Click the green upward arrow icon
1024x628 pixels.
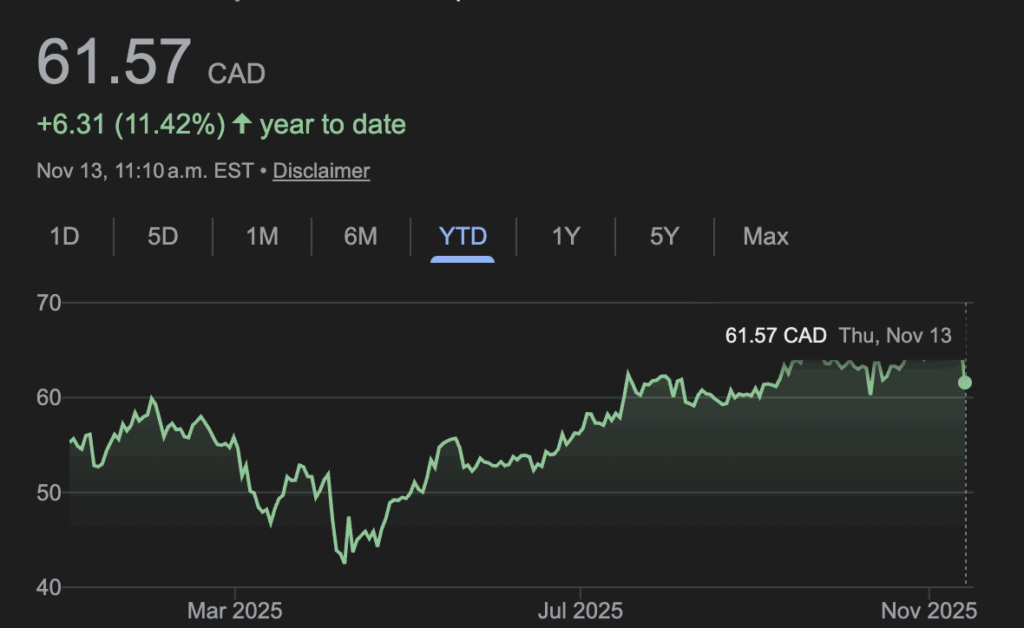[242, 125]
